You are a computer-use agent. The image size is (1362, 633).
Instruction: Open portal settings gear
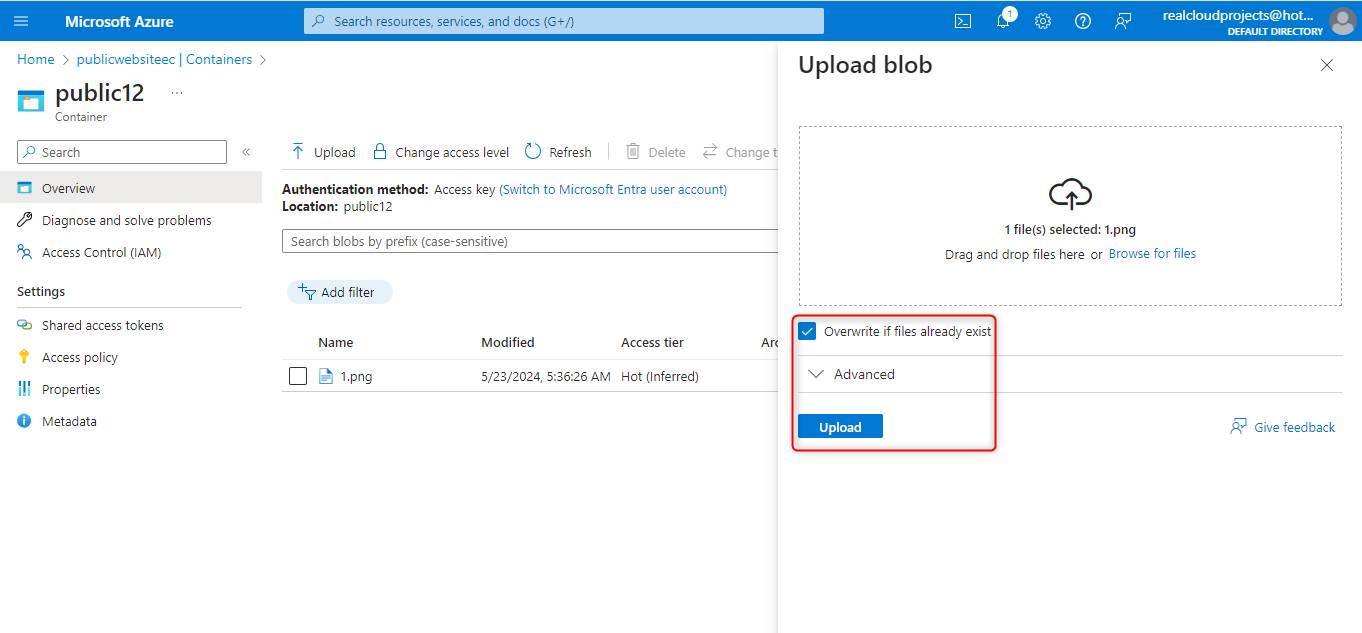[x=1043, y=21]
